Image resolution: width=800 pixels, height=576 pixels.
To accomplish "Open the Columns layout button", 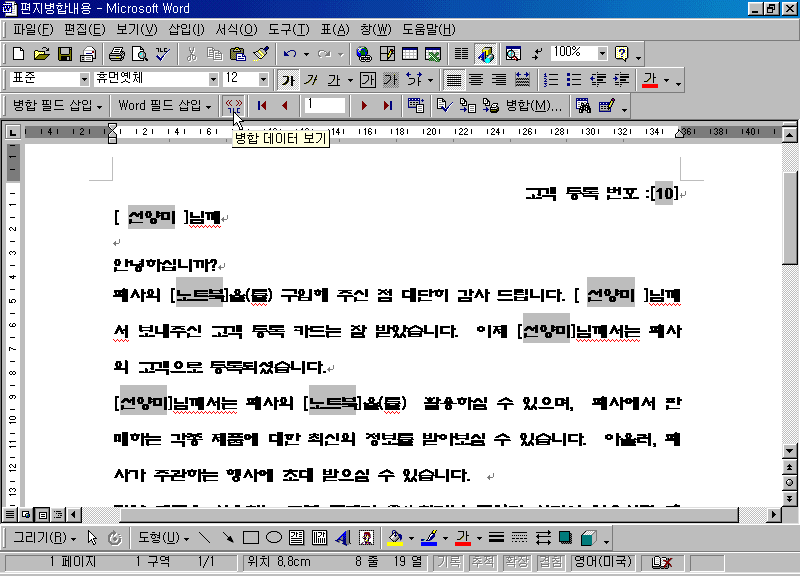I will tap(461, 54).
